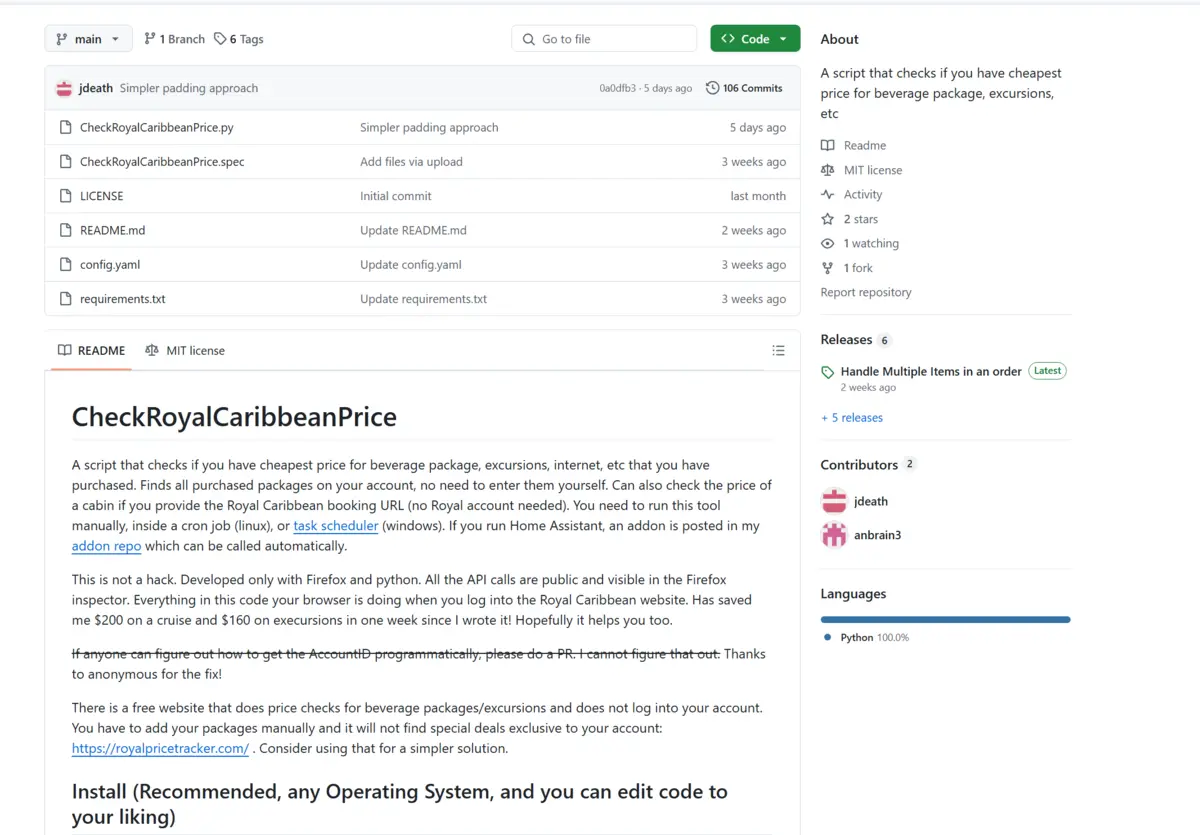View the 1 fork link
1200x835 pixels.
pos(847,268)
